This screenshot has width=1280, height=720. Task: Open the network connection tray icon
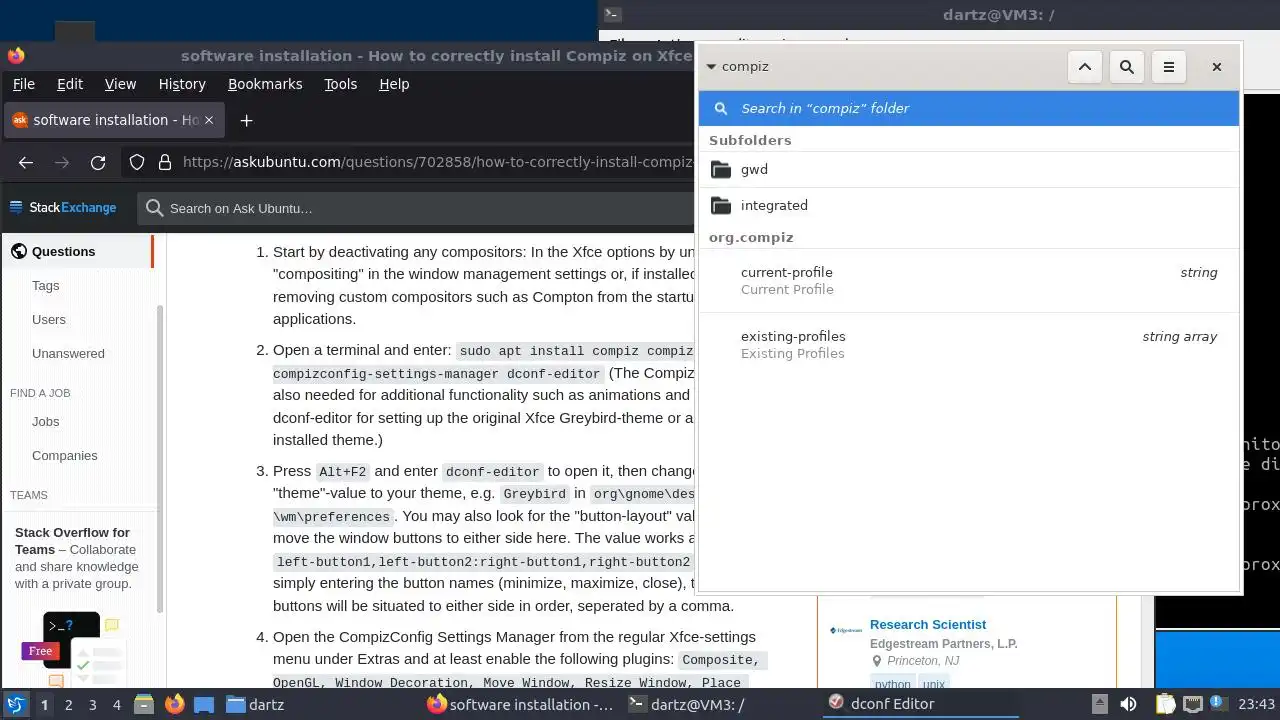click(1192, 704)
